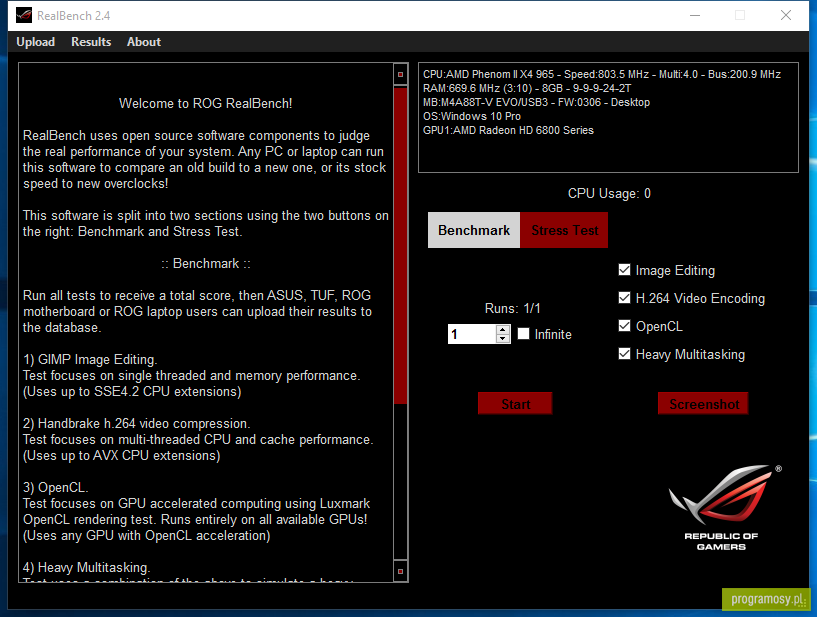Click the scrollbar track below the thumb
Screen dimensions: 817x617
(400, 482)
